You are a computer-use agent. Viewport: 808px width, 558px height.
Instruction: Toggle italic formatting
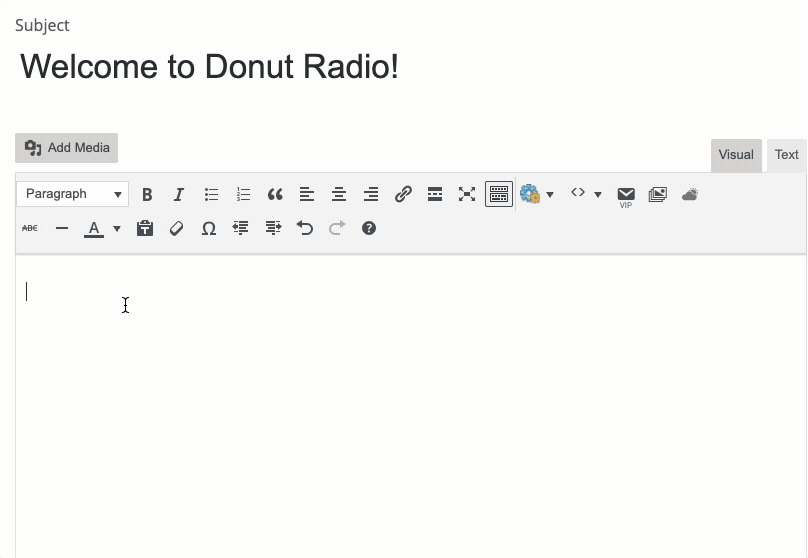179,194
